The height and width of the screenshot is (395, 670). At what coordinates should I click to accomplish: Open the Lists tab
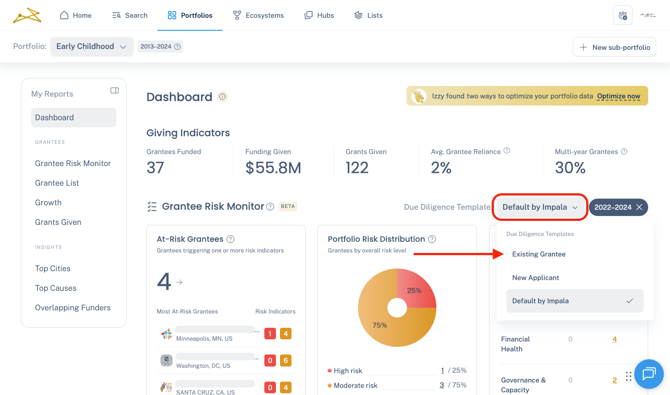click(x=368, y=15)
